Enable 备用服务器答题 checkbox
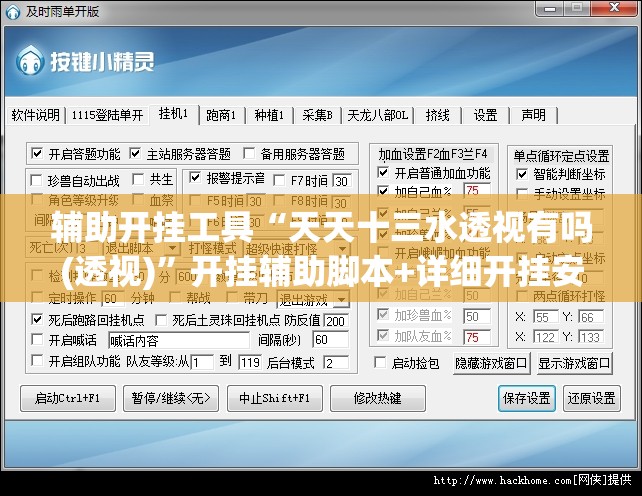 tap(249, 154)
